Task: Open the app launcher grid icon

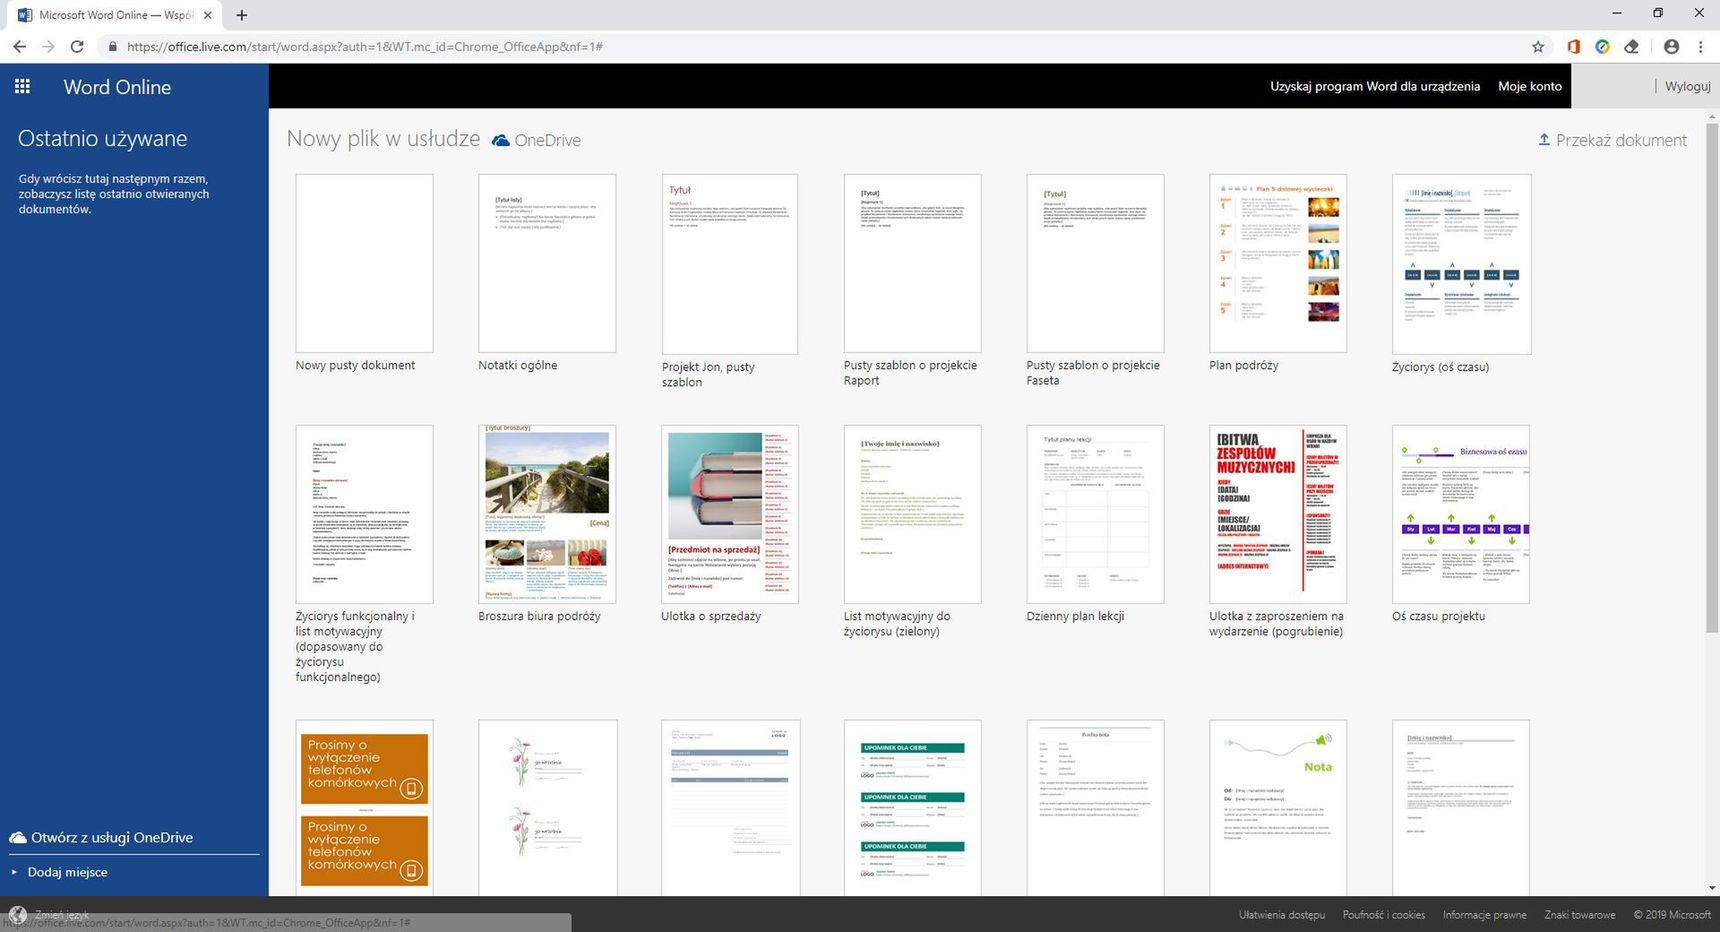Action: 22,87
